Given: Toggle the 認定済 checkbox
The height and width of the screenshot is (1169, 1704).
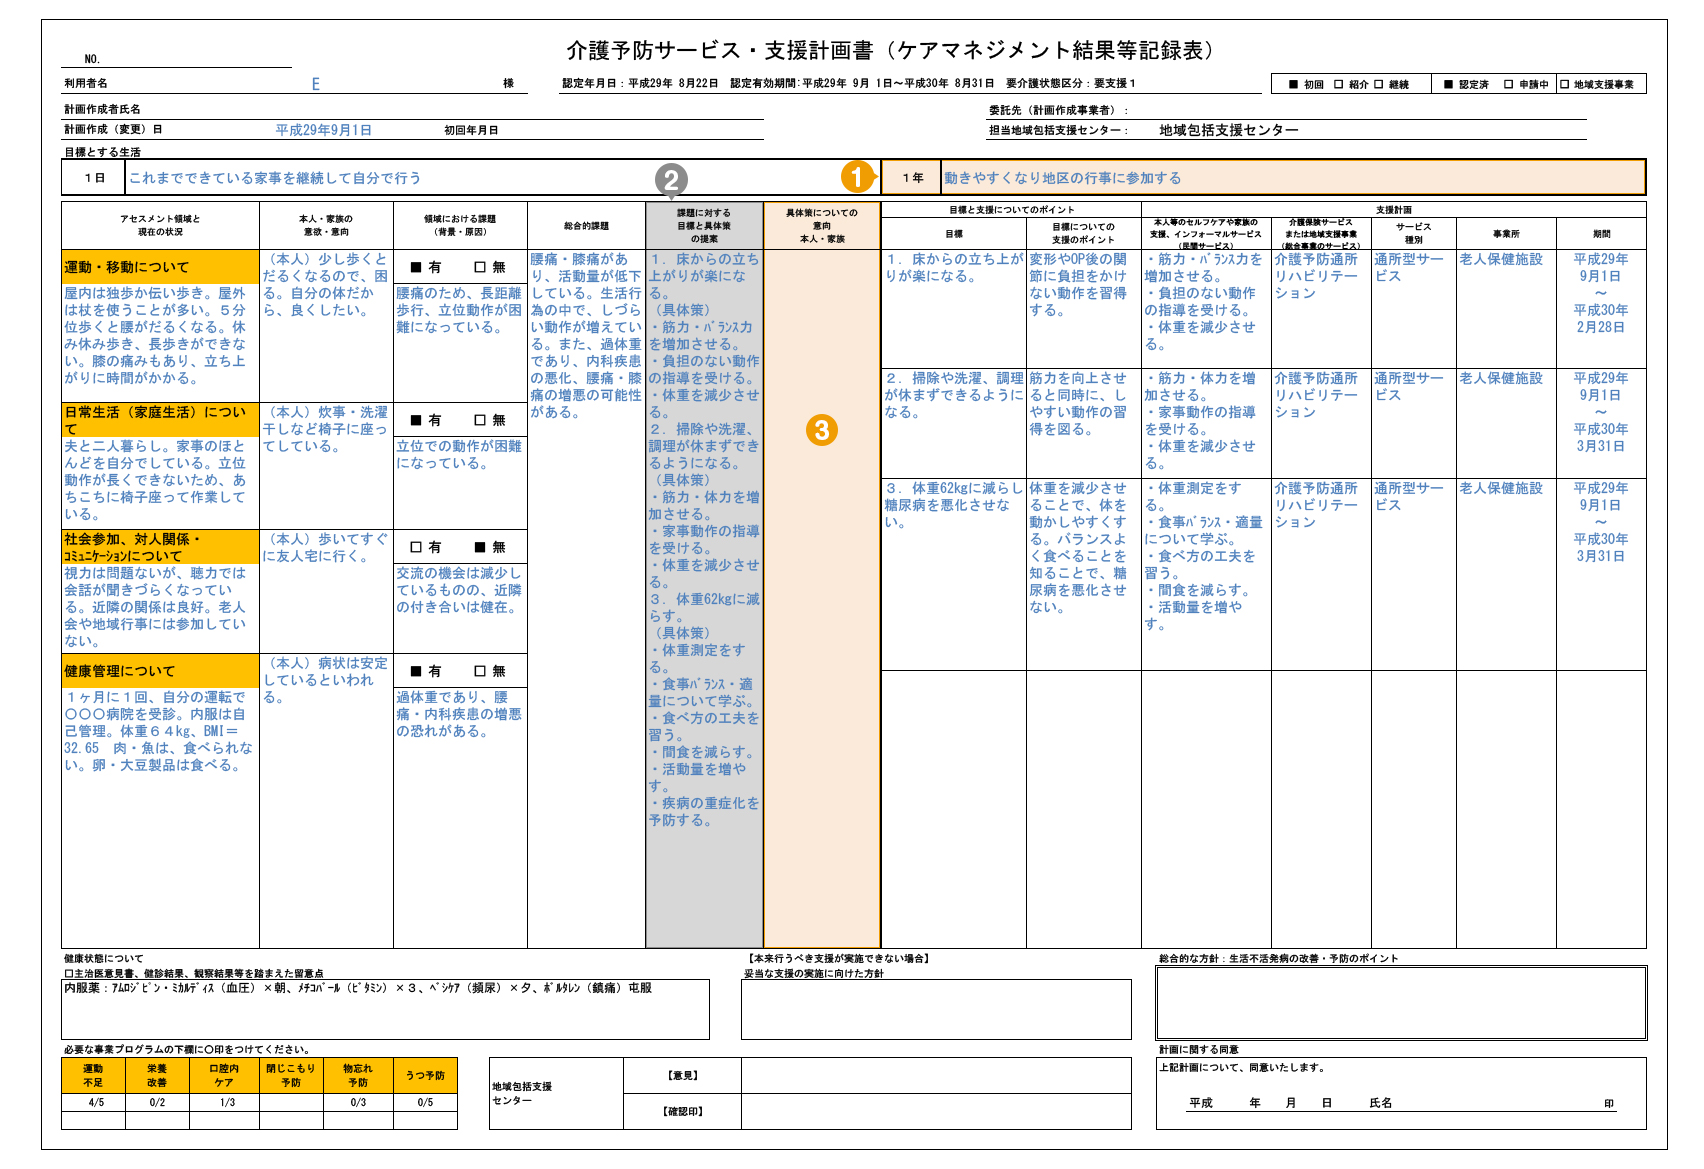Looking at the screenshot, I should pos(1448,85).
